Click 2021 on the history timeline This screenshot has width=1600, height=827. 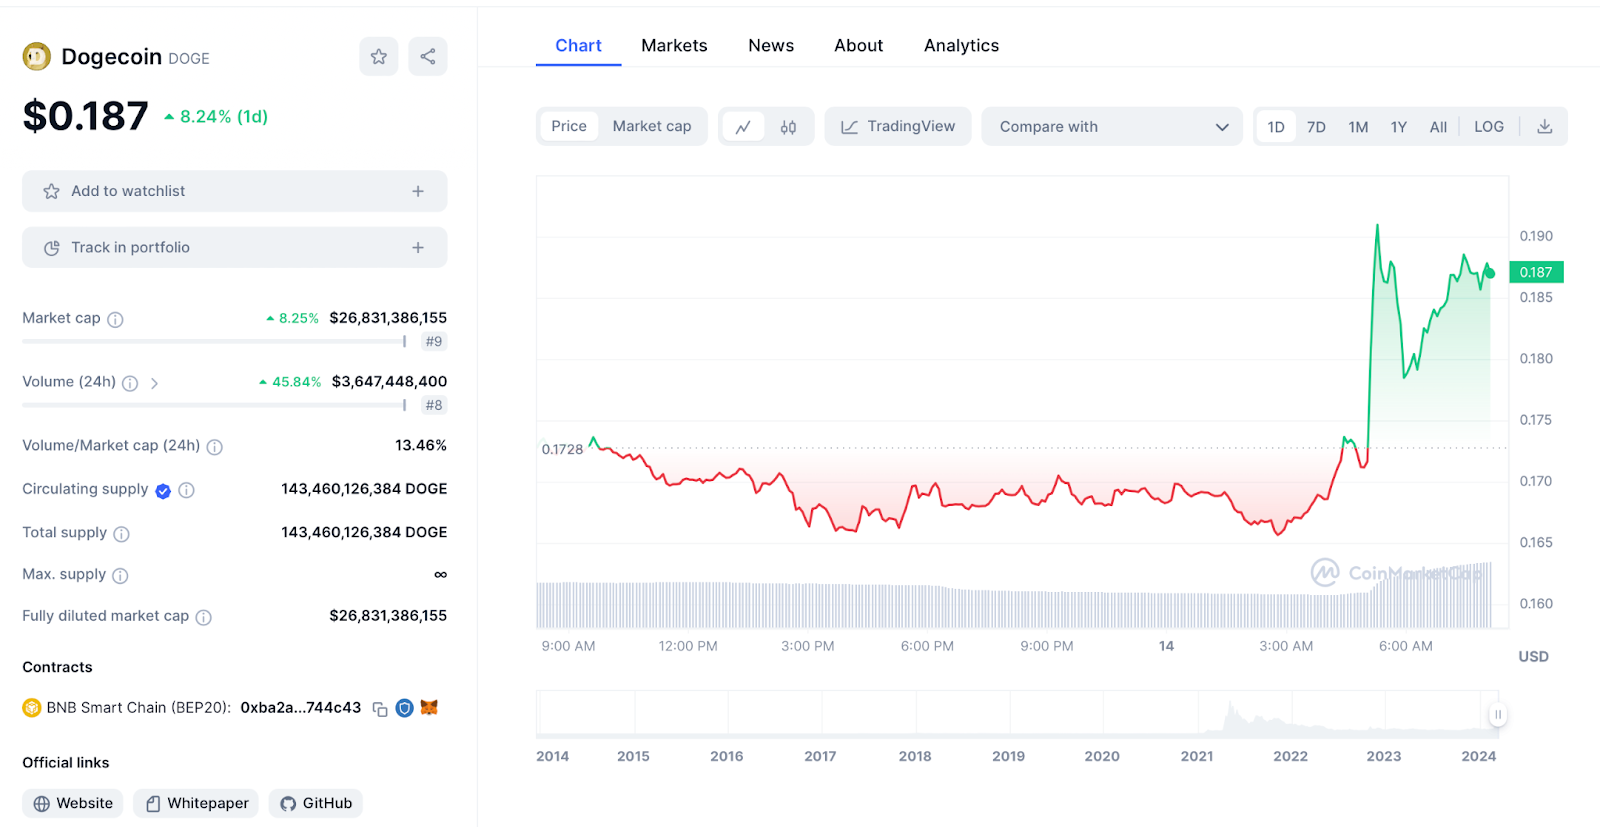click(x=1197, y=756)
